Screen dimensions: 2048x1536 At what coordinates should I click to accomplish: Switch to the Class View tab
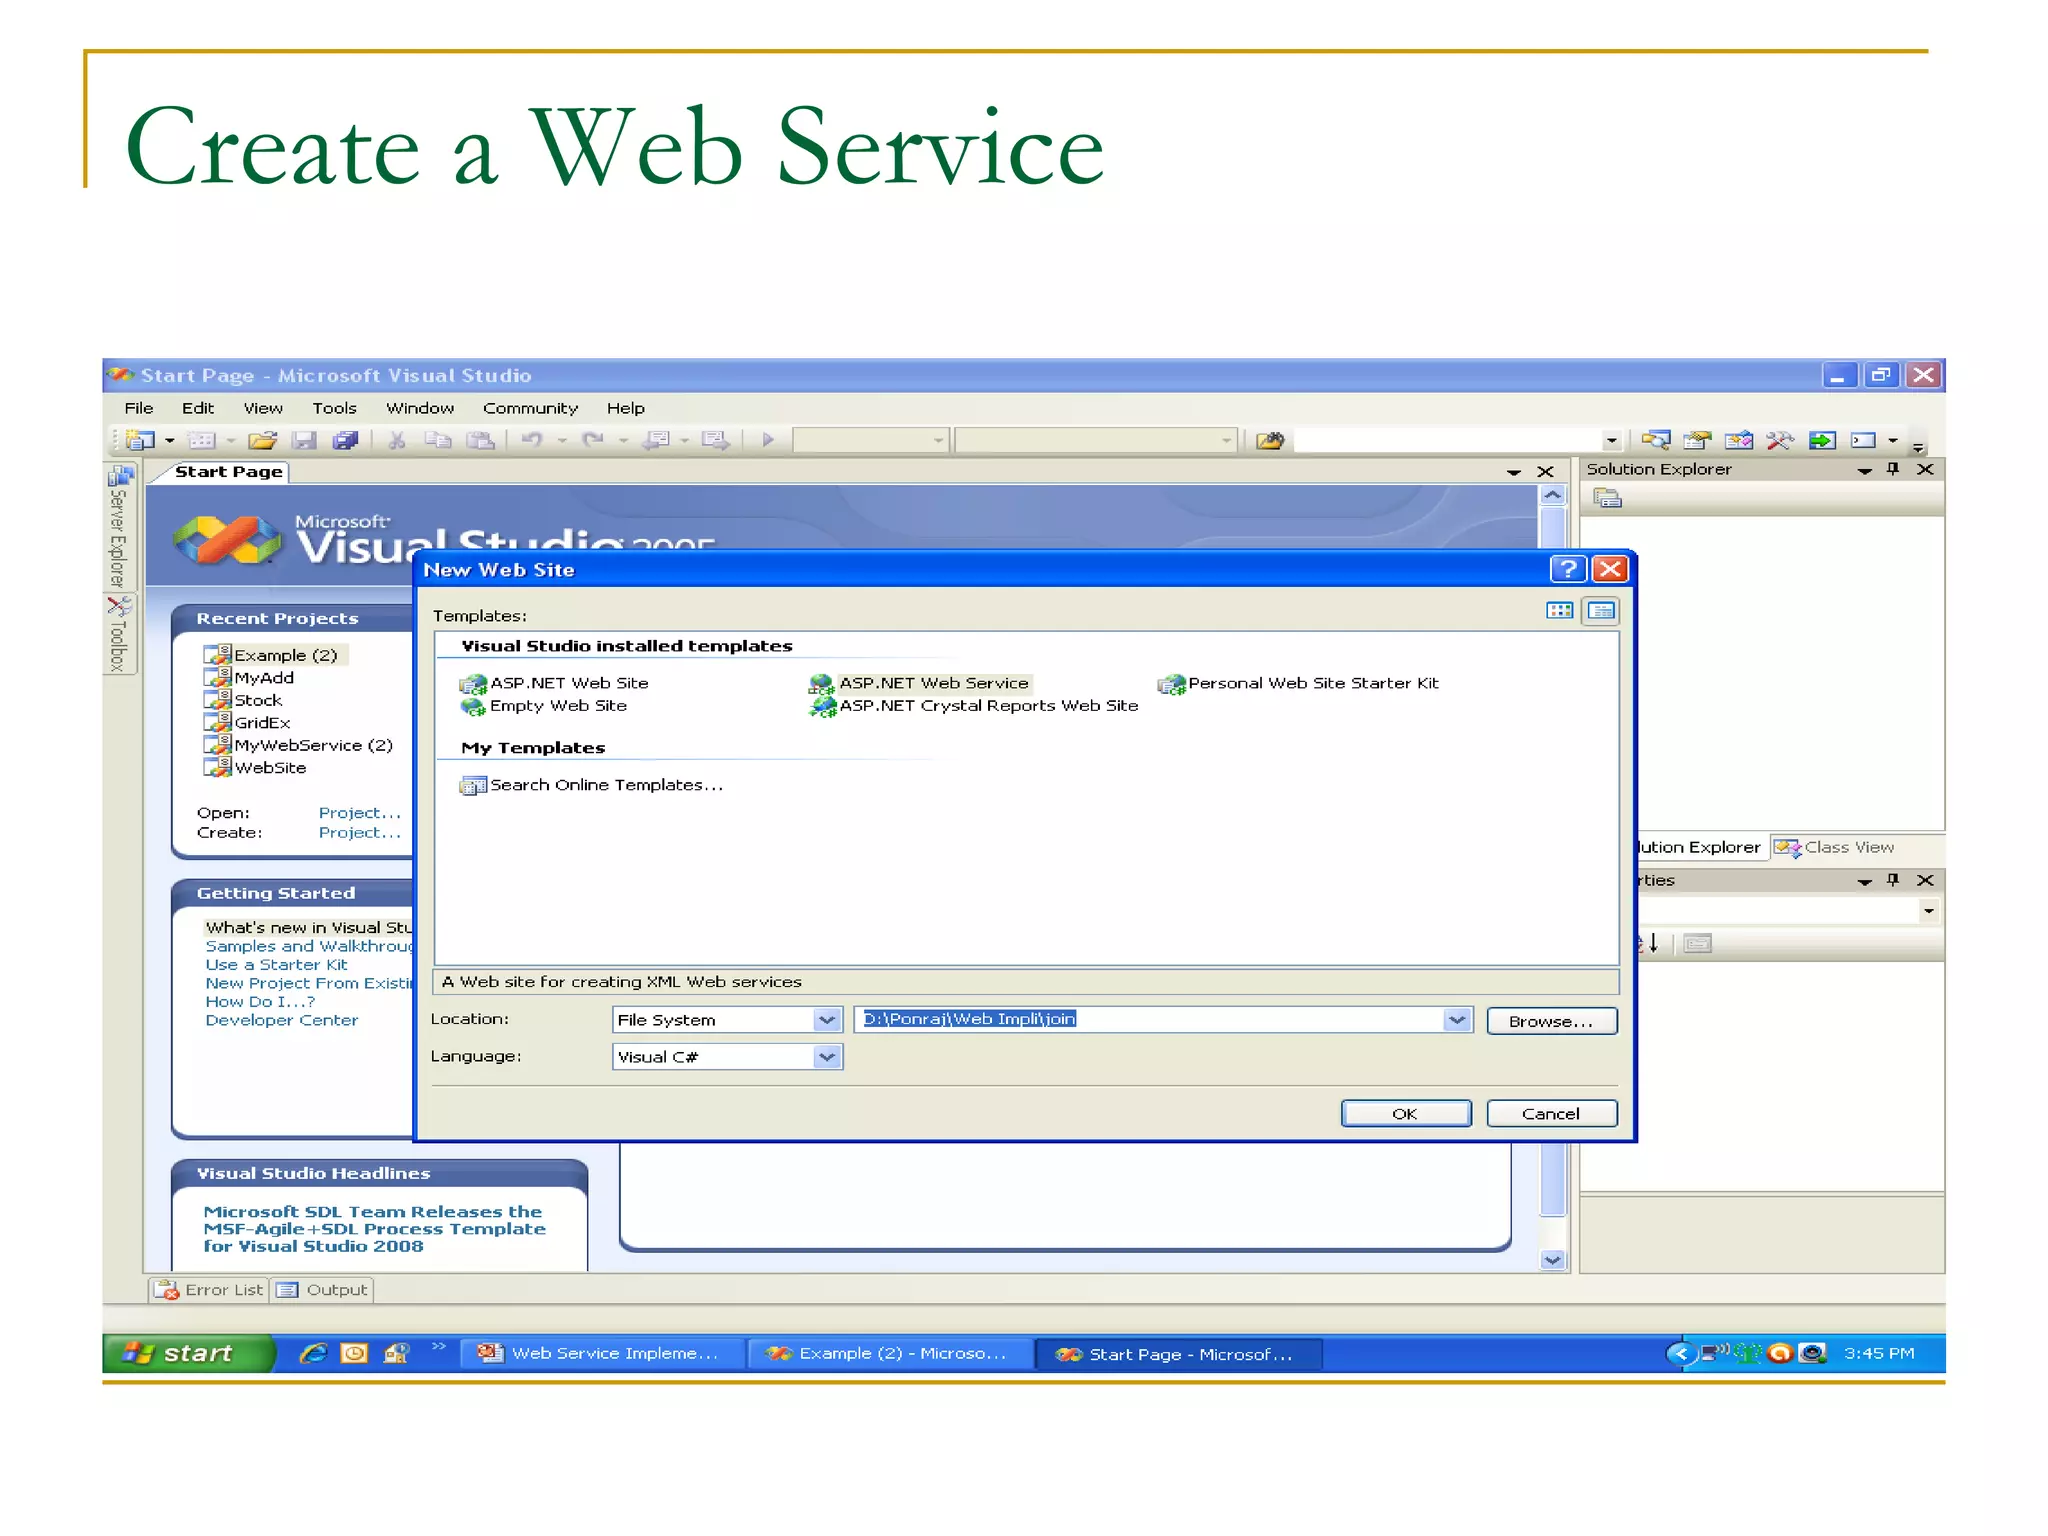pos(1834,848)
